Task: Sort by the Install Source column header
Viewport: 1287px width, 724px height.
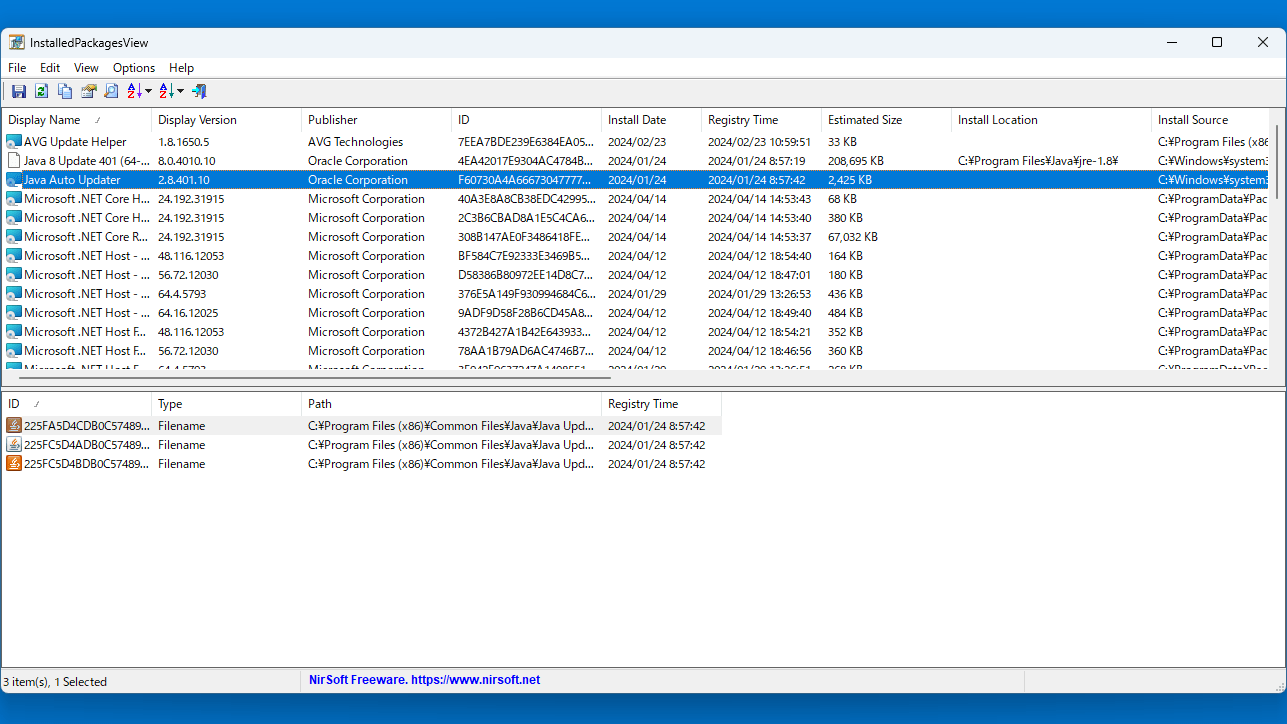Action: 1210,120
